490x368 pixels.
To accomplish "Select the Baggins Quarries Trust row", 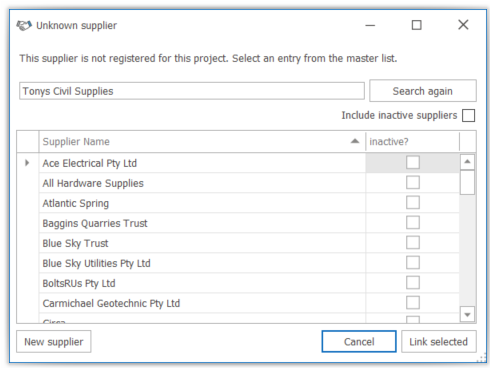I will (202, 223).
